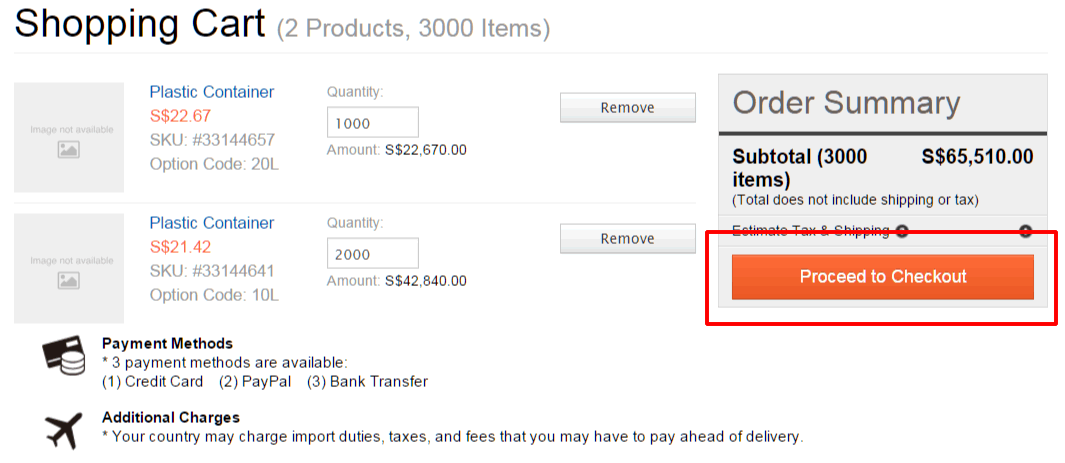Click the image placeholder icon for 10L container
Screen dimensions: 1065x463
[69, 280]
